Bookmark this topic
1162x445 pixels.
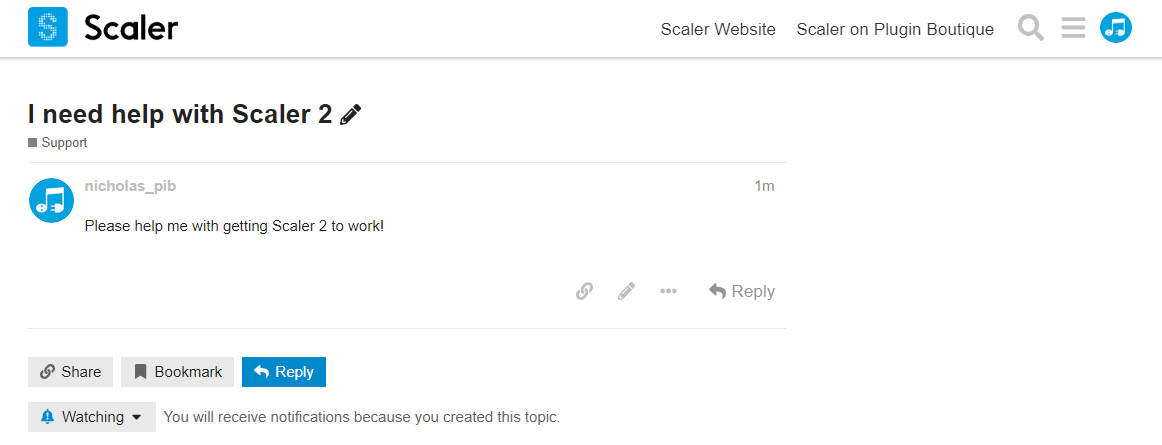tap(178, 372)
